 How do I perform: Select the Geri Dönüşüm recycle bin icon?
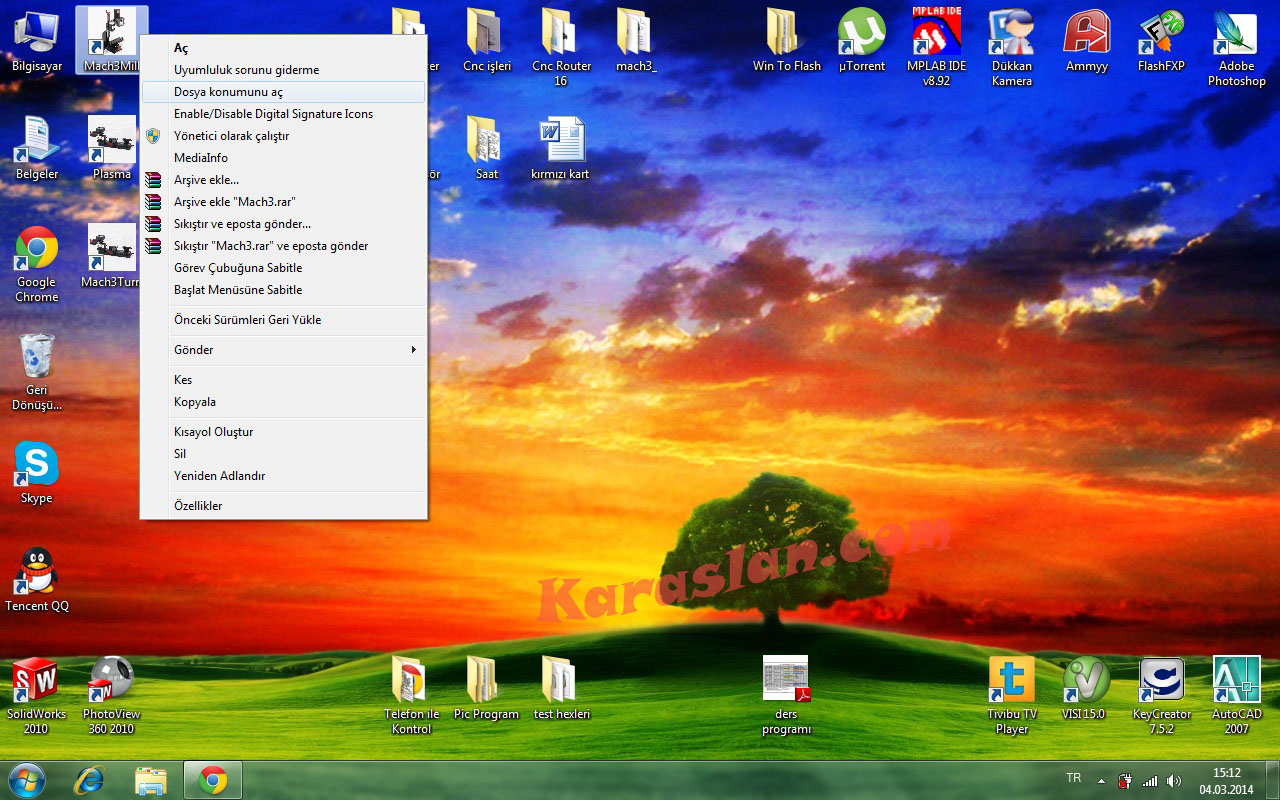[x=37, y=372]
